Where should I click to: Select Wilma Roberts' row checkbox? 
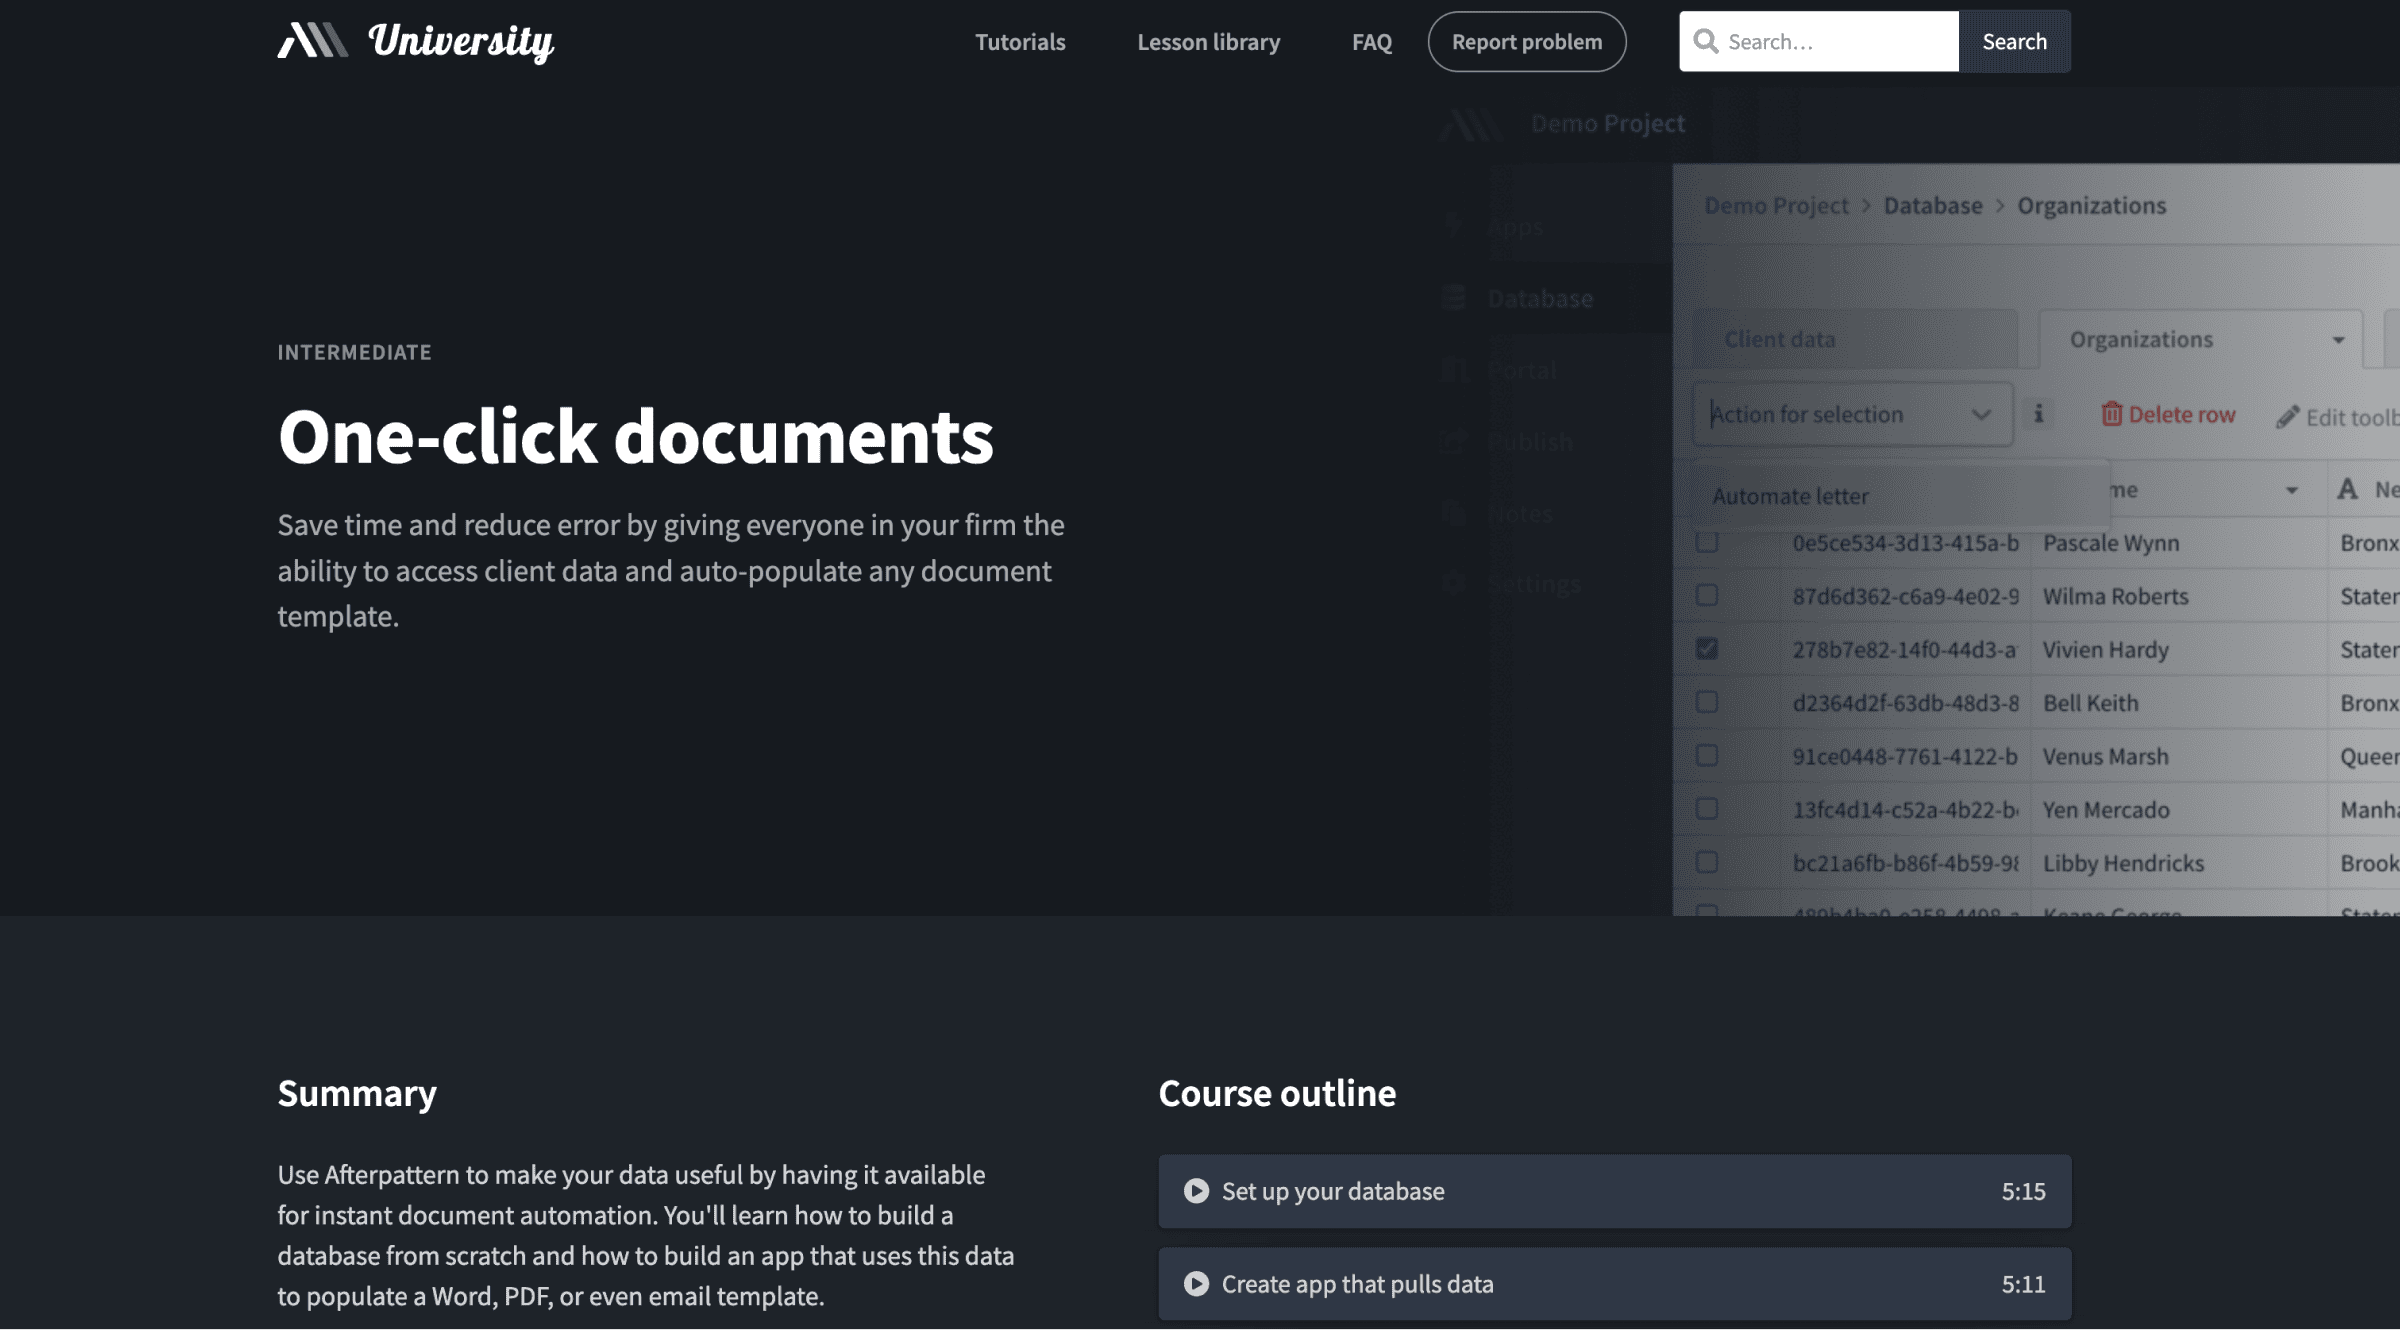(1706, 595)
